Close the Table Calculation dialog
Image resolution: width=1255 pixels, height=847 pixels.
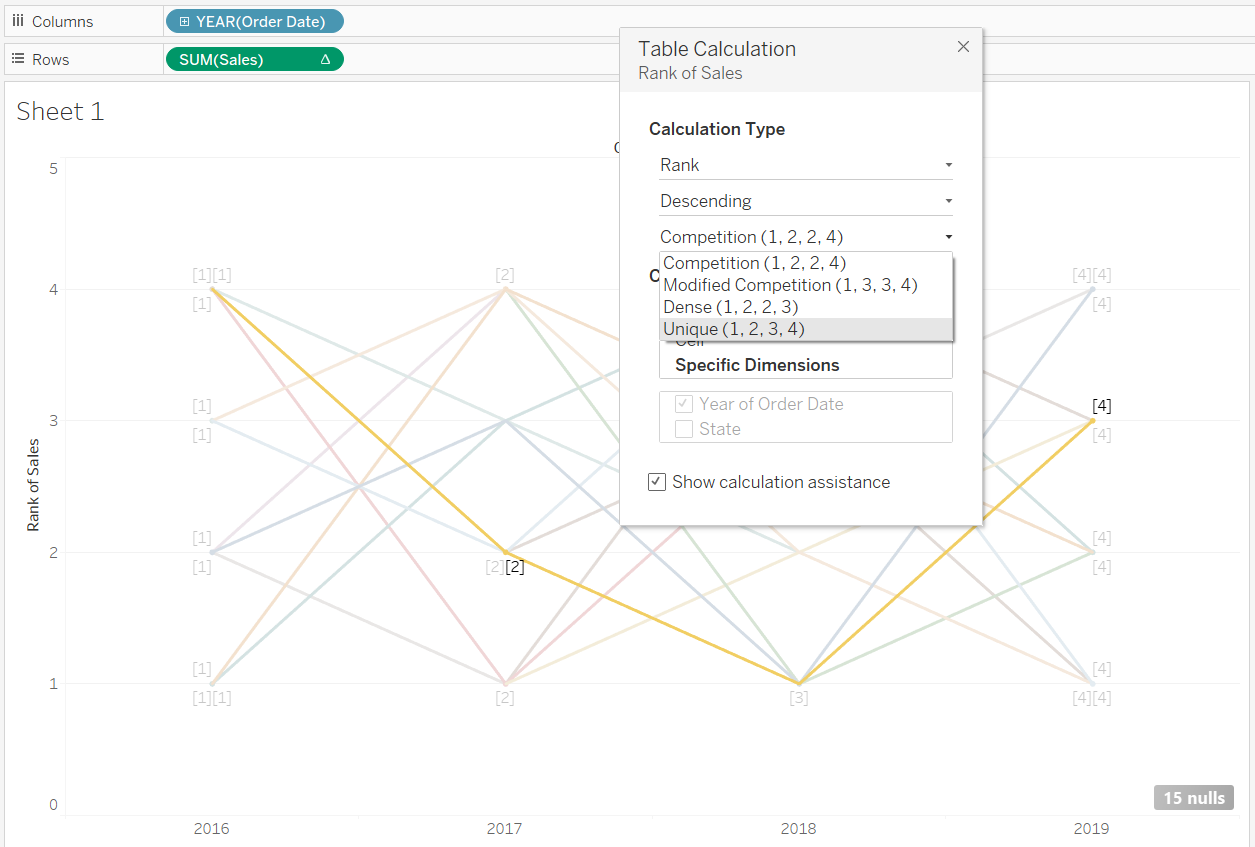click(x=963, y=47)
